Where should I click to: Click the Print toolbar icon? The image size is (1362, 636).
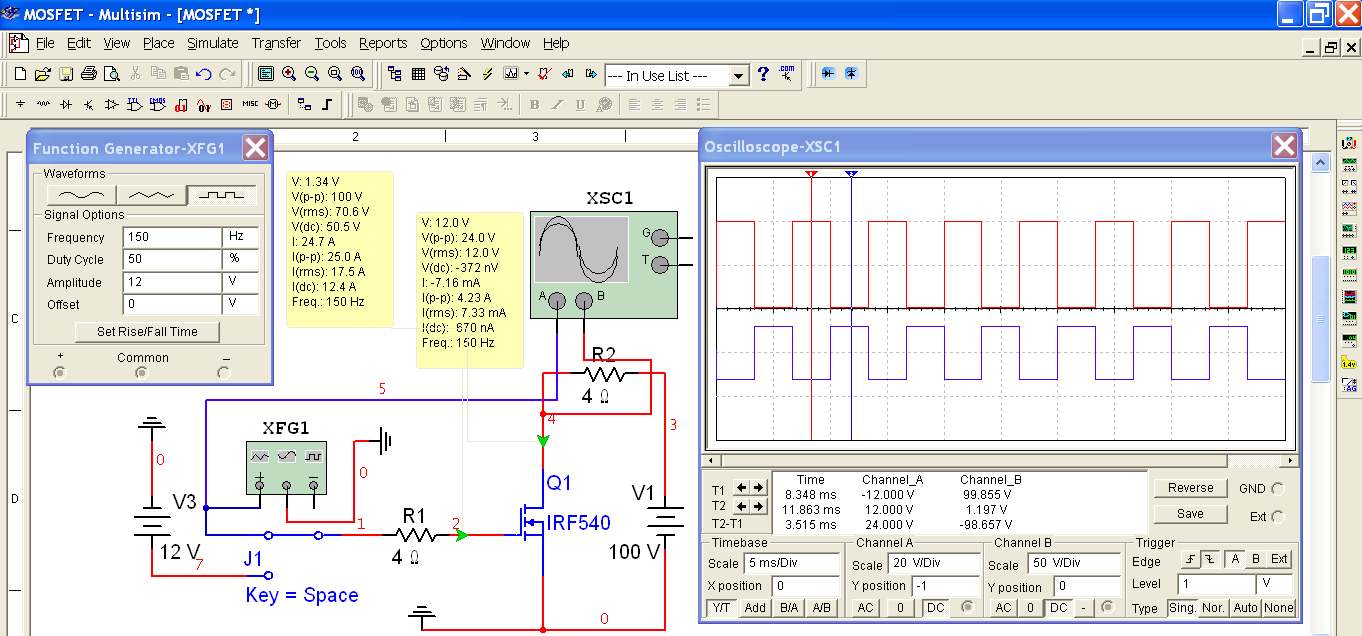pyautogui.click(x=89, y=74)
